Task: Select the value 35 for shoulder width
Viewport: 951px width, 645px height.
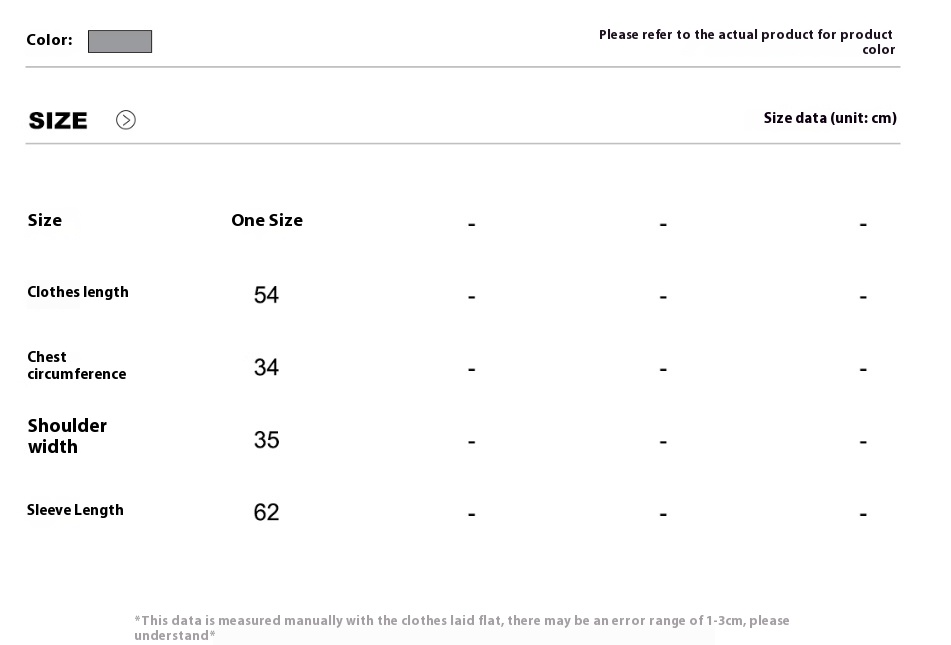Action: pos(266,440)
